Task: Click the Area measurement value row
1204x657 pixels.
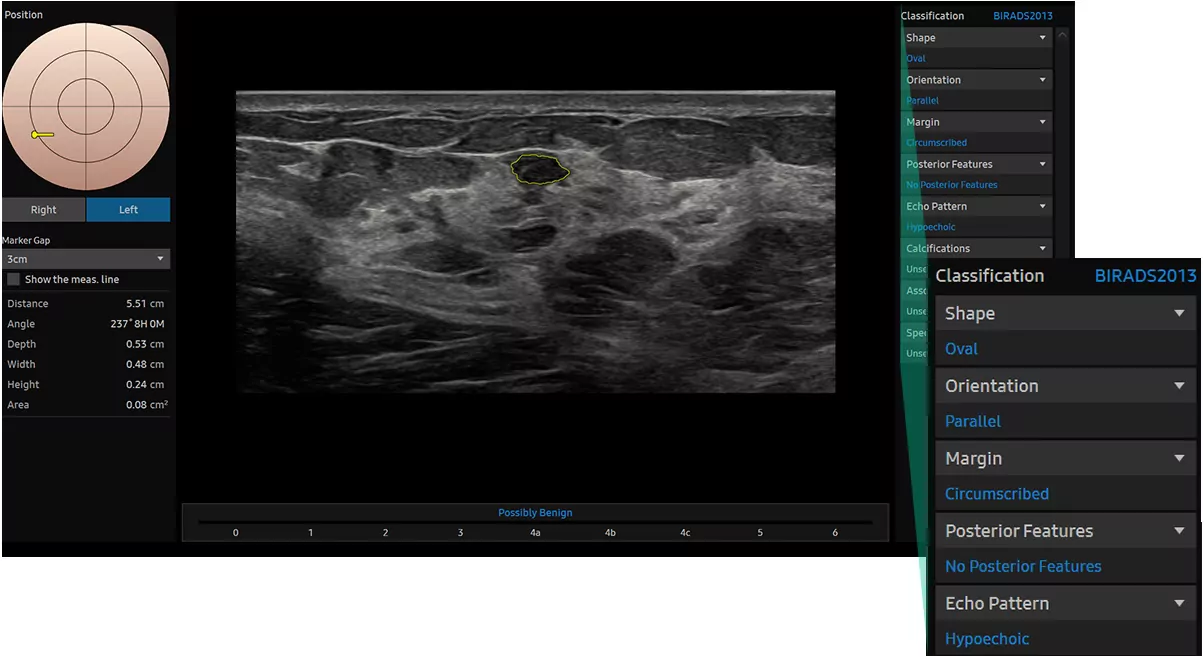Action: pyautogui.click(x=86, y=405)
